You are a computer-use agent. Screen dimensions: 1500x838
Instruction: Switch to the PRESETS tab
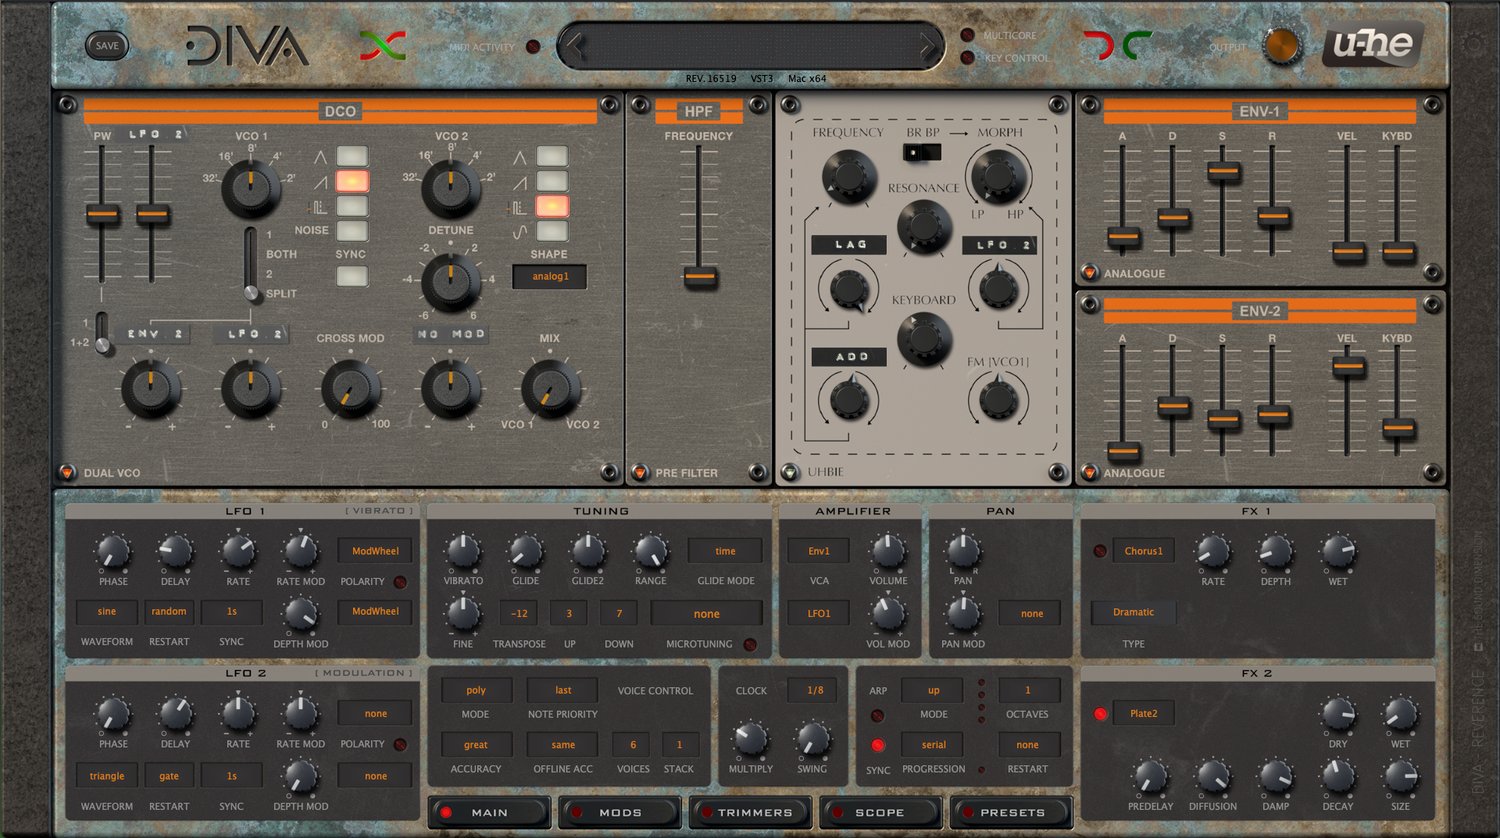[1011, 813]
